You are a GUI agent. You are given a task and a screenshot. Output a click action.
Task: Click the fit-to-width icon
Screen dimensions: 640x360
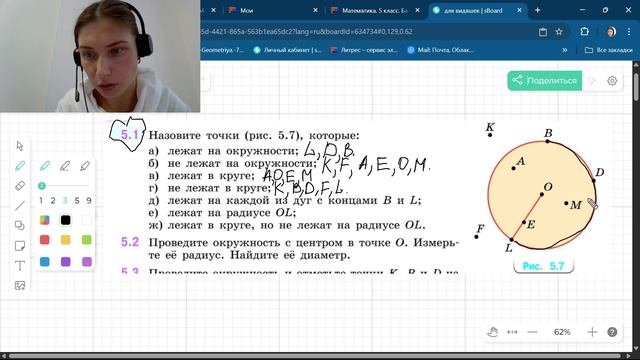(512, 332)
